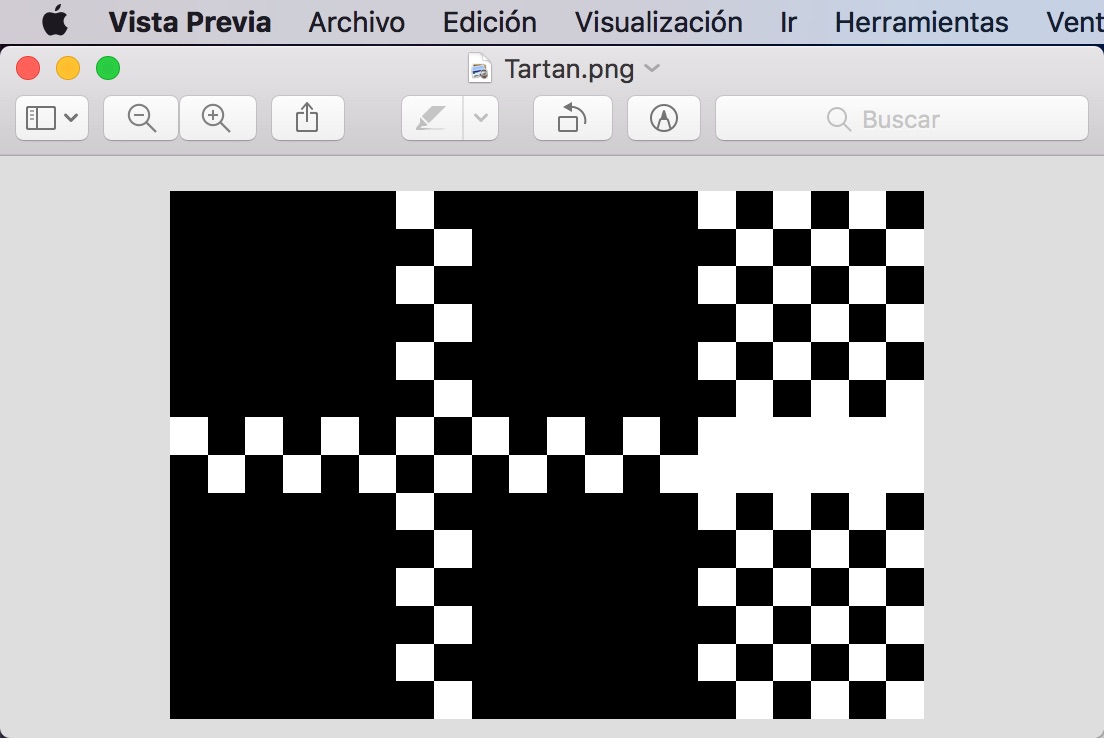The height and width of the screenshot is (738, 1104).
Task: Click the Tartan checkerboard image
Action: point(547,456)
